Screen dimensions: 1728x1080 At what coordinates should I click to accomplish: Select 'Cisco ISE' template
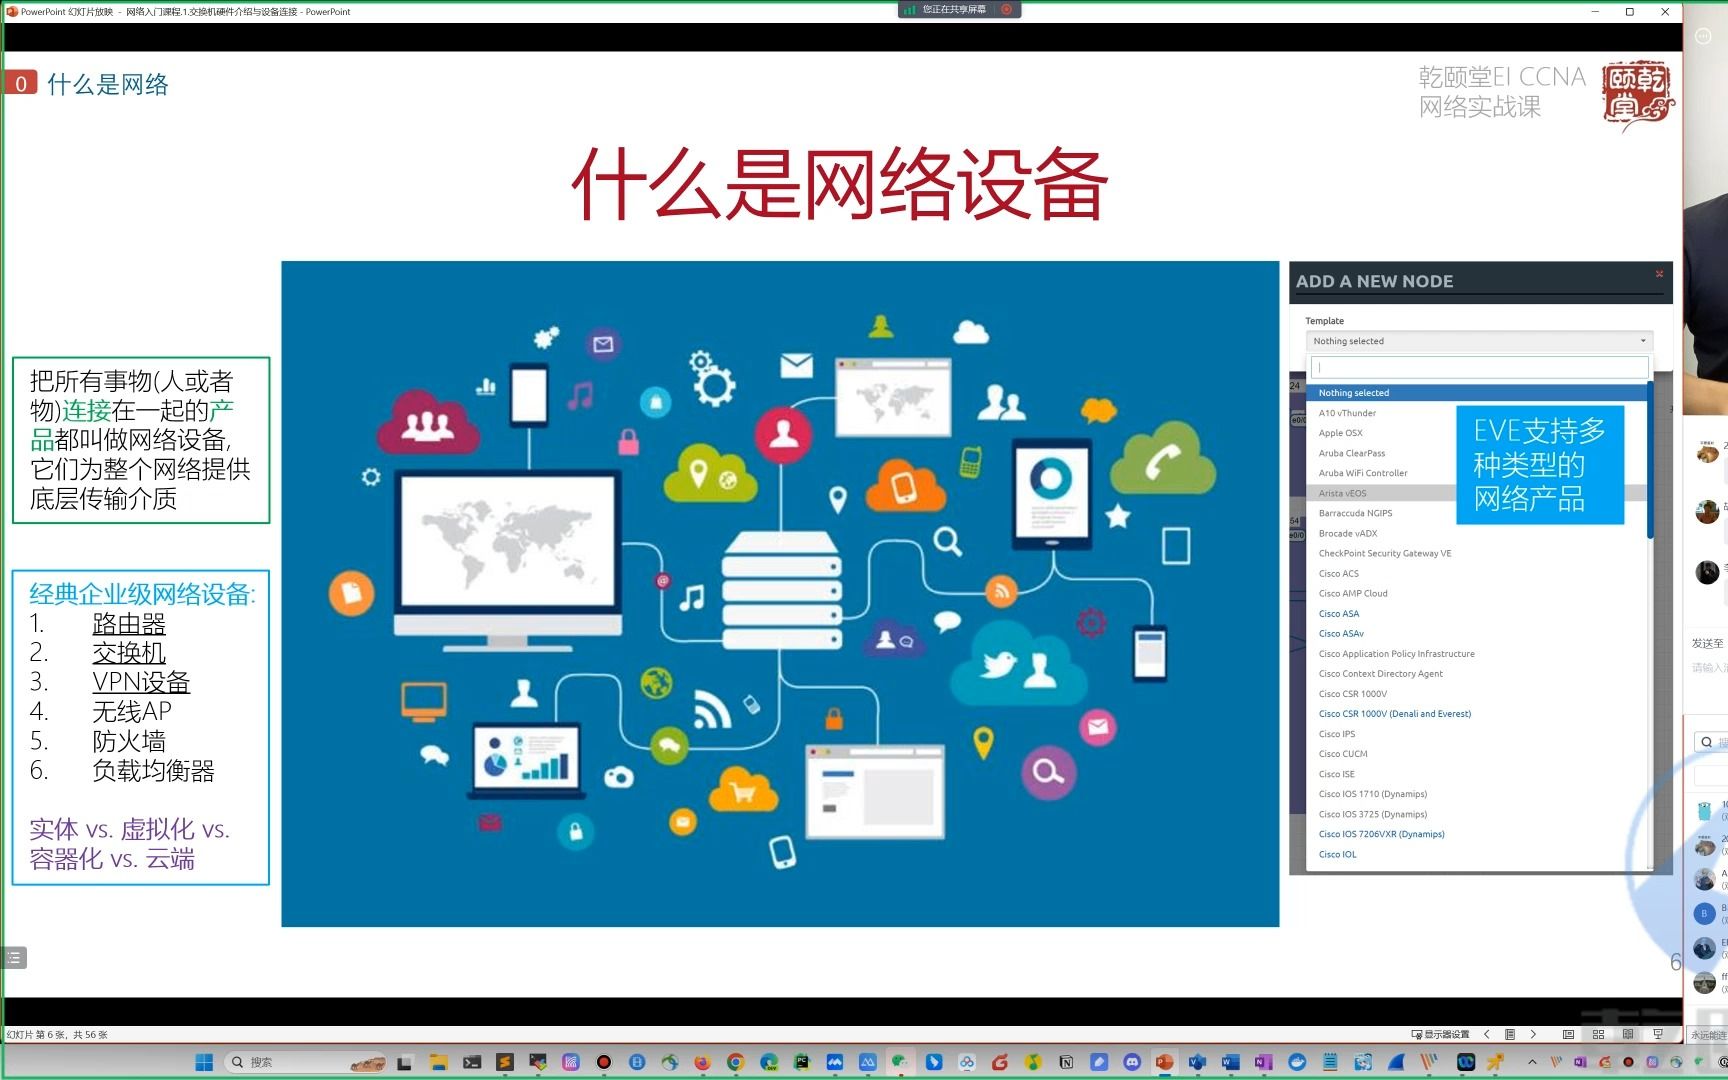pyautogui.click(x=1336, y=774)
